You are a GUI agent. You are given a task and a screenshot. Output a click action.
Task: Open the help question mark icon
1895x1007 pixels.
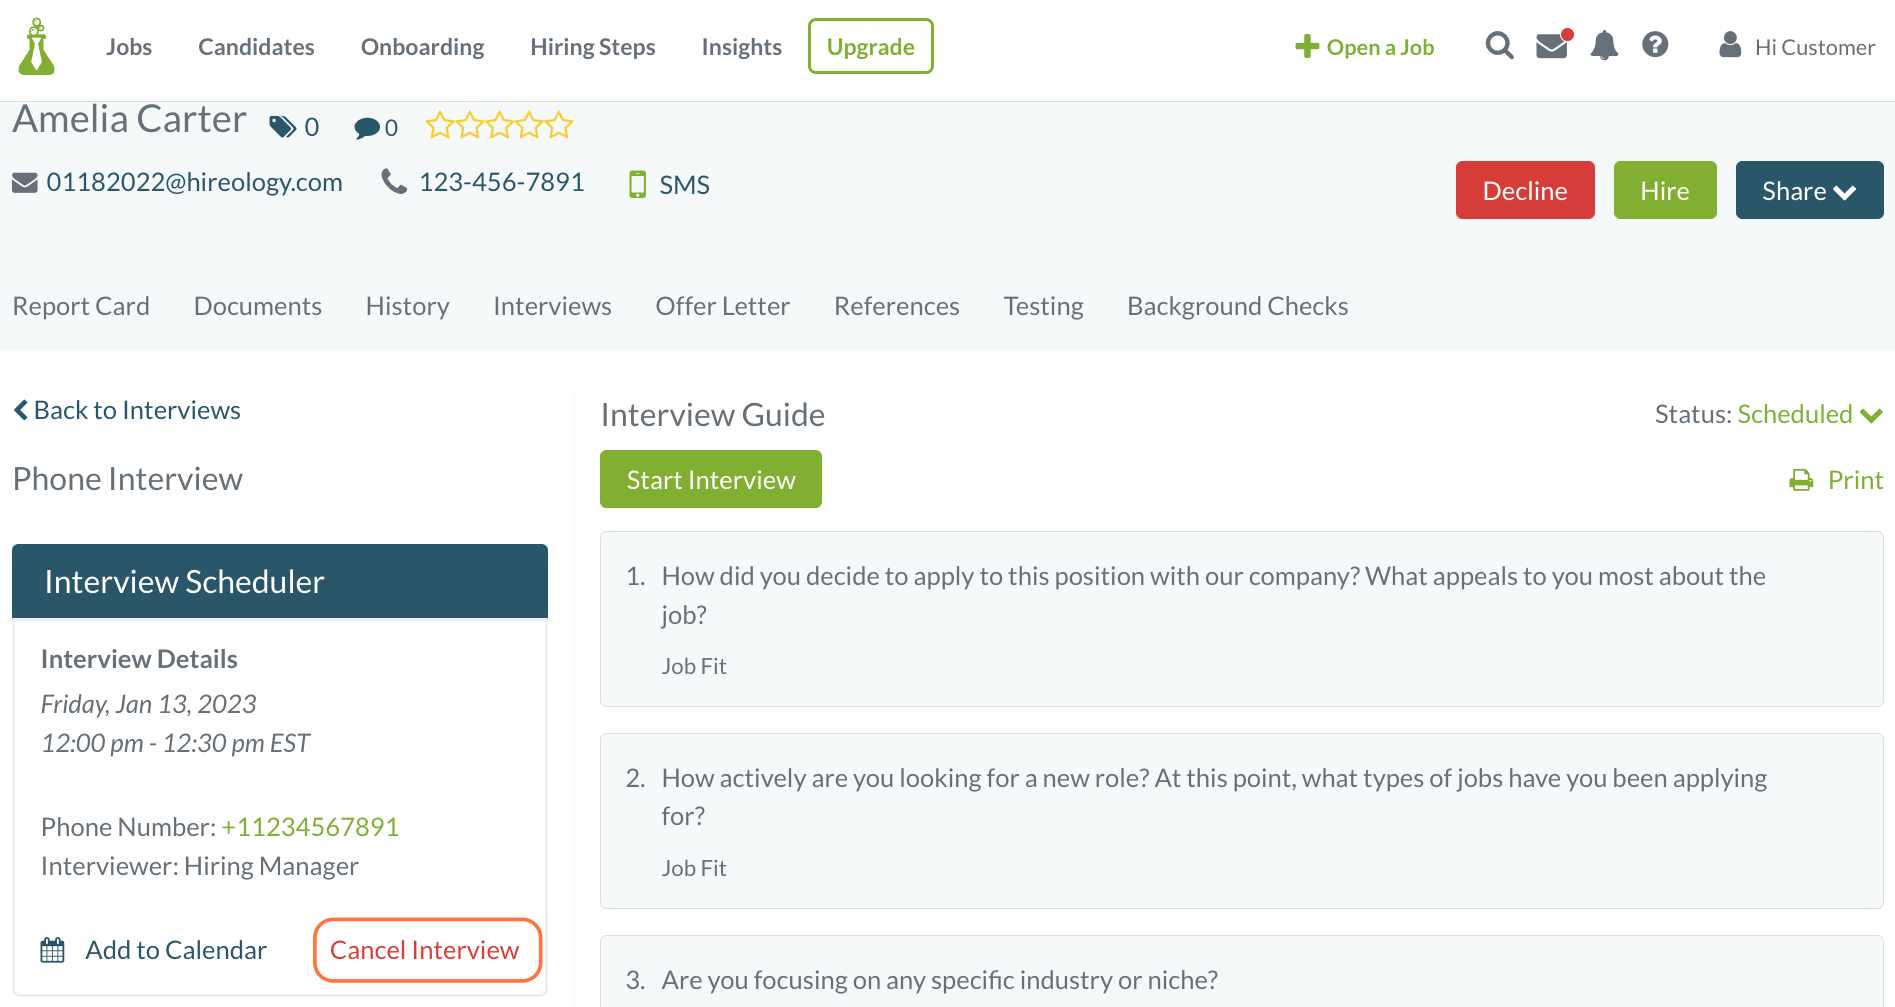pyautogui.click(x=1655, y=45)
